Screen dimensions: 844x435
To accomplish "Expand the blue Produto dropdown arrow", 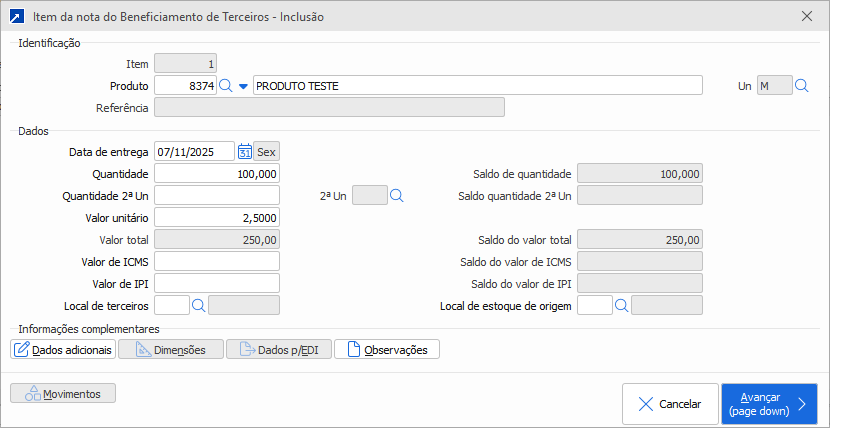I will (243, 86).
